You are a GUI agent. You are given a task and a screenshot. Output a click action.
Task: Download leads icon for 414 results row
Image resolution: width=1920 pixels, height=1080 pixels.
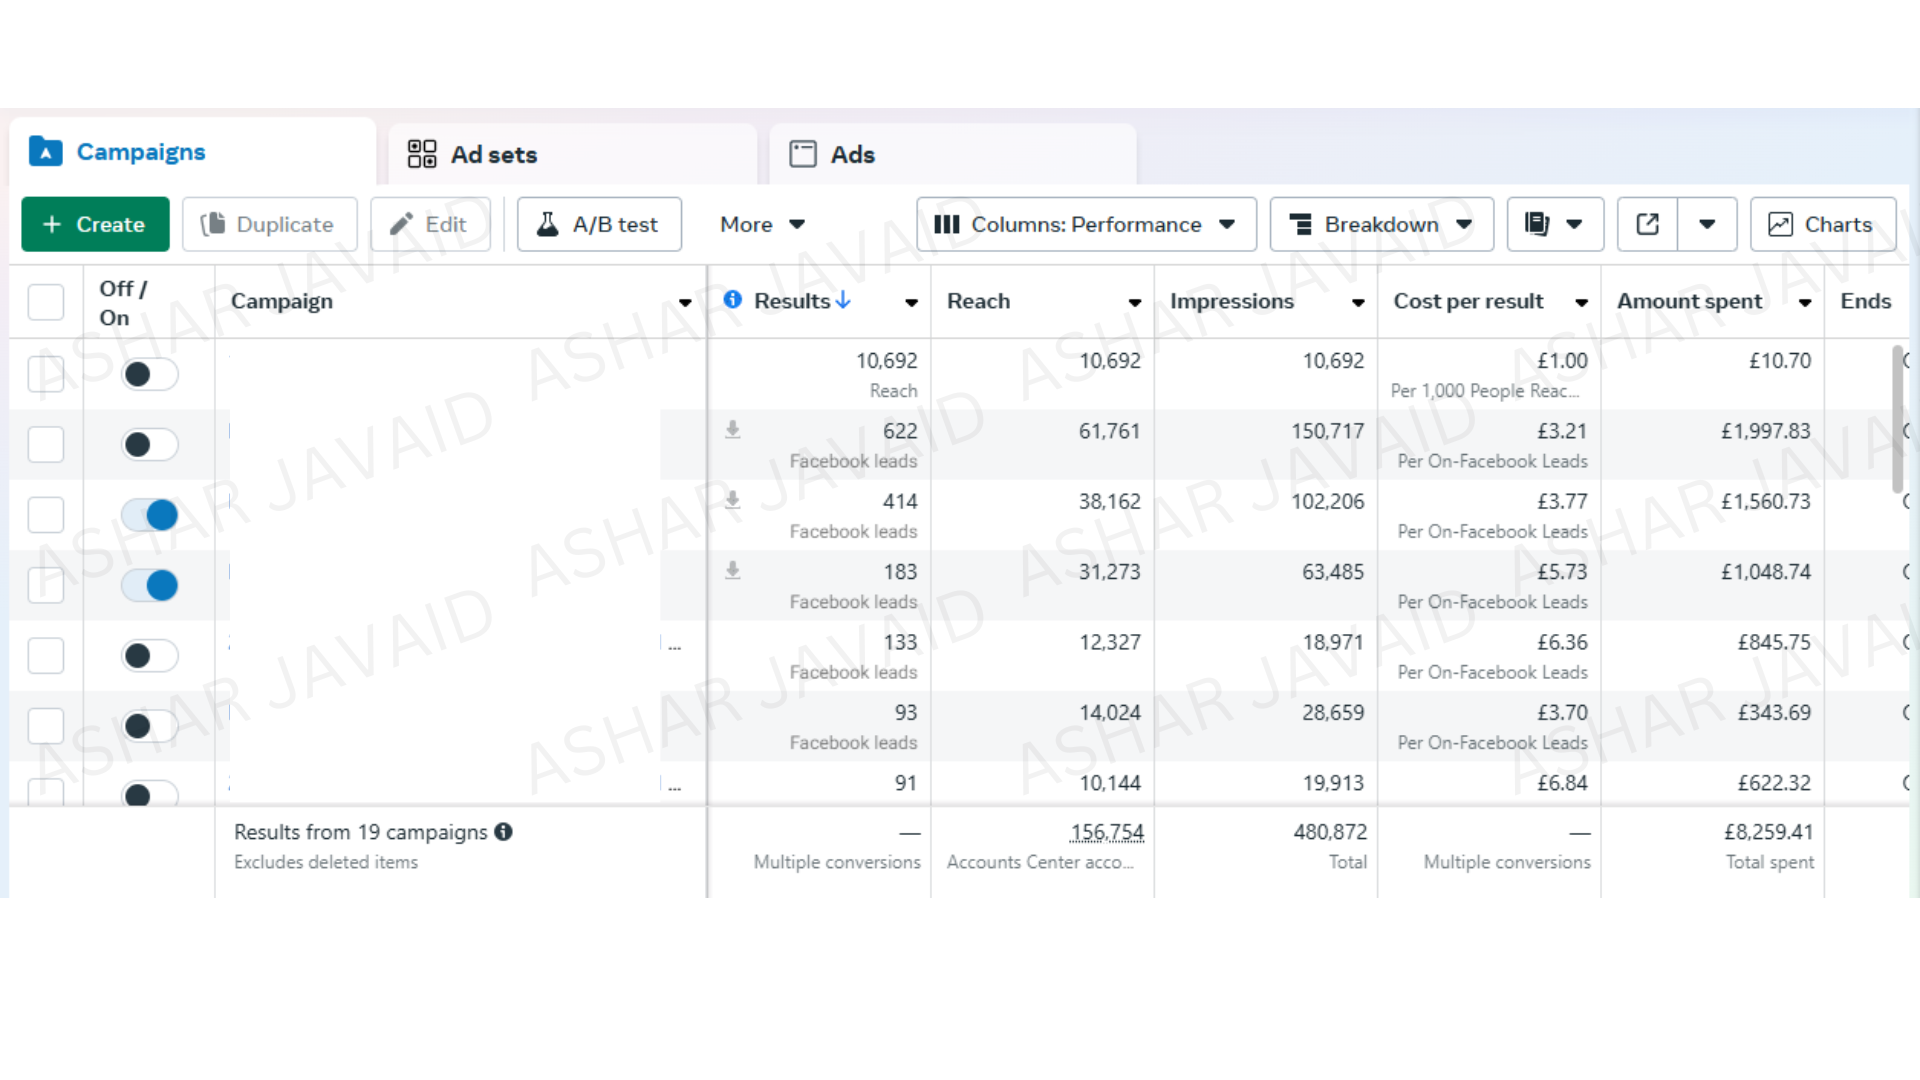(x=733, y=500)
